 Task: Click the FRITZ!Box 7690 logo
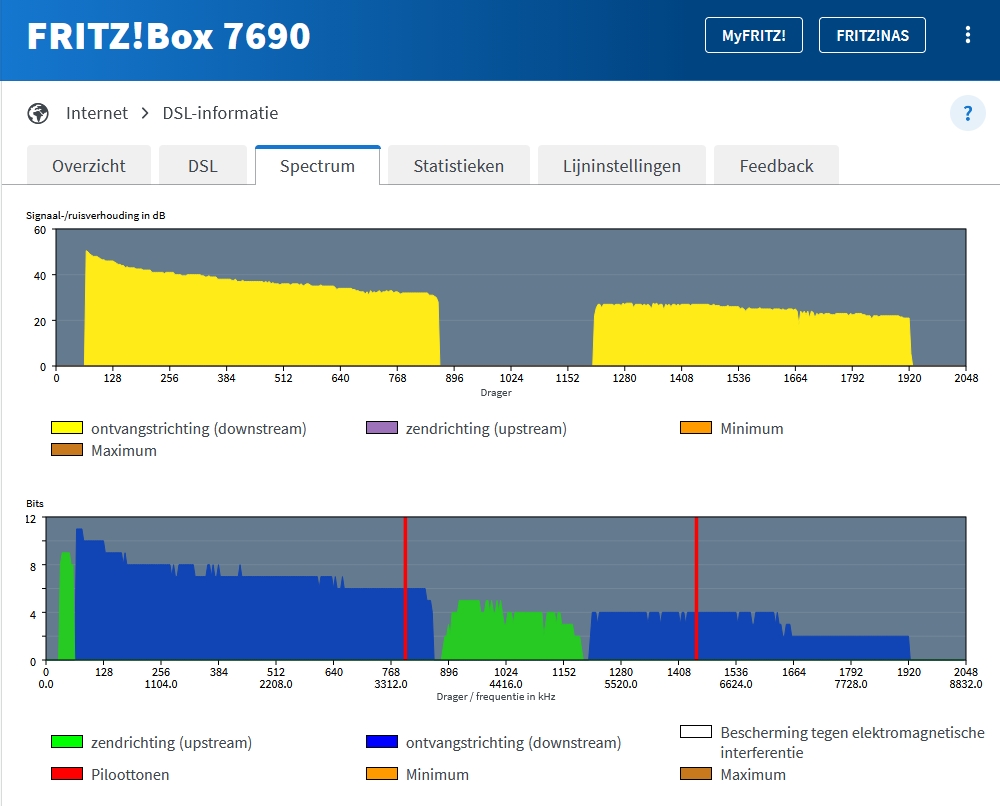(168, 36)
